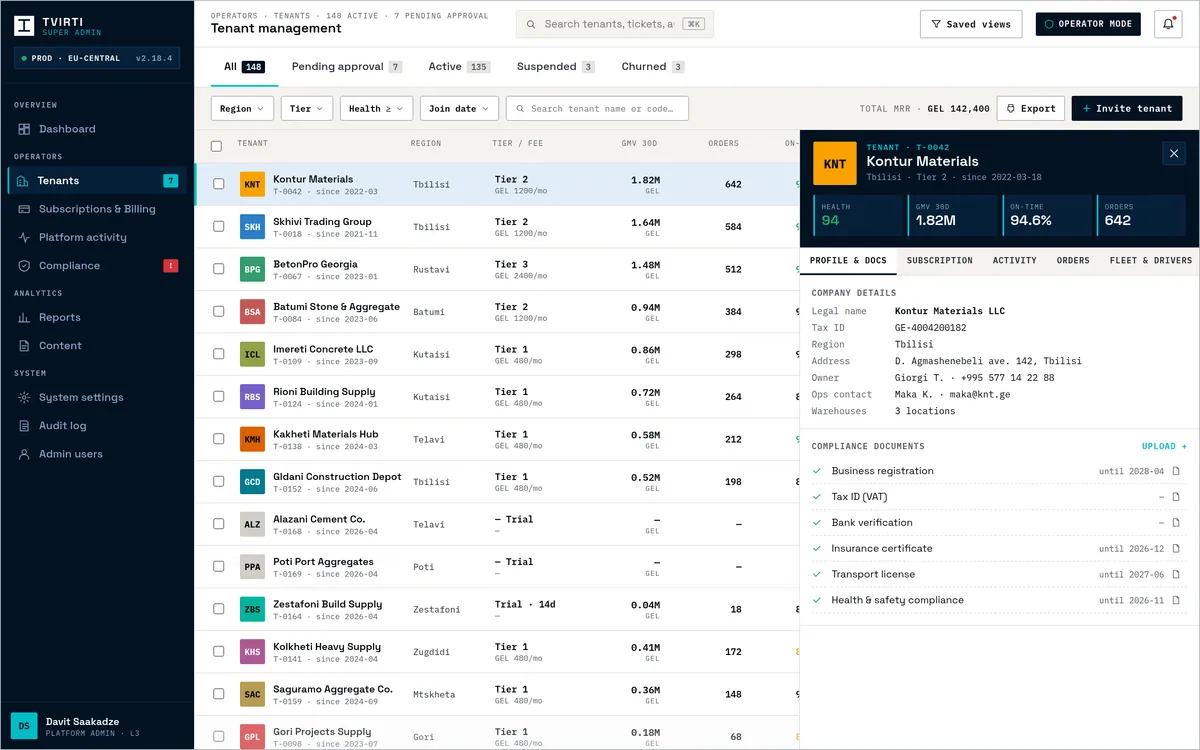1200x750 pixels.
Task: Click the DS user avatar
Action: click(24, 725)
